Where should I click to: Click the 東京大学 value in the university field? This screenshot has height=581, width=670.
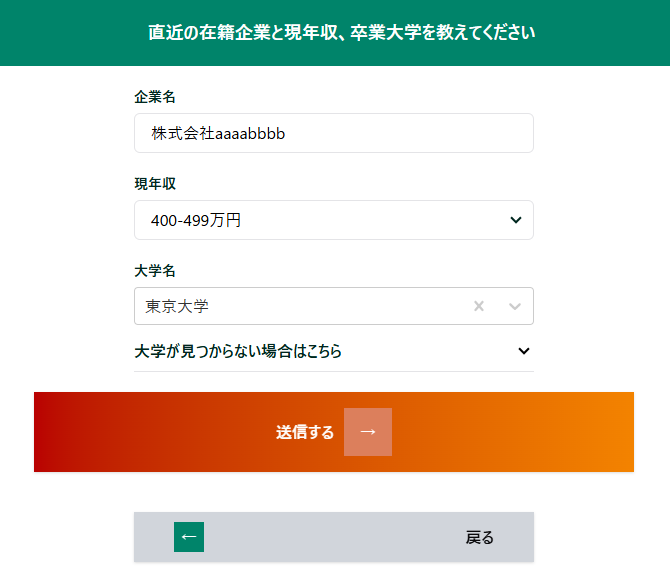click(177, 306)
